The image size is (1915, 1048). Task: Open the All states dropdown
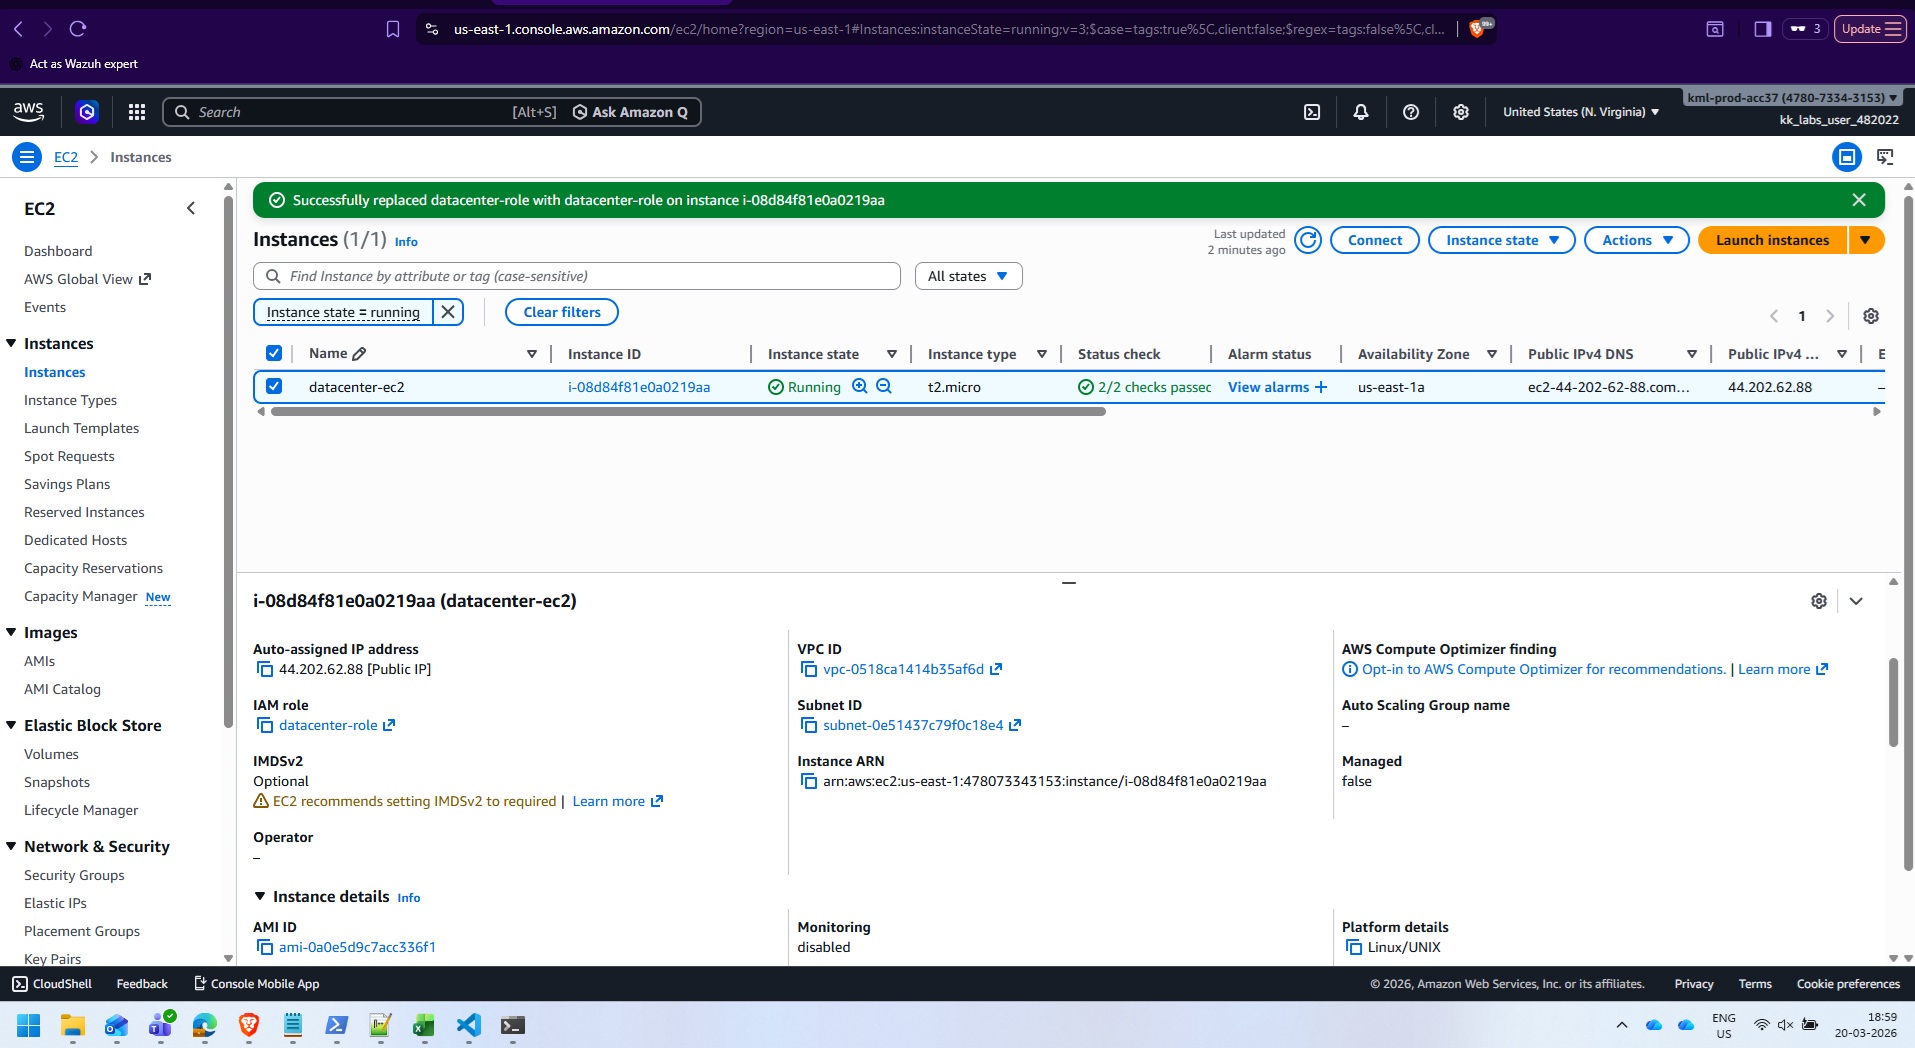tap(968, 276)
